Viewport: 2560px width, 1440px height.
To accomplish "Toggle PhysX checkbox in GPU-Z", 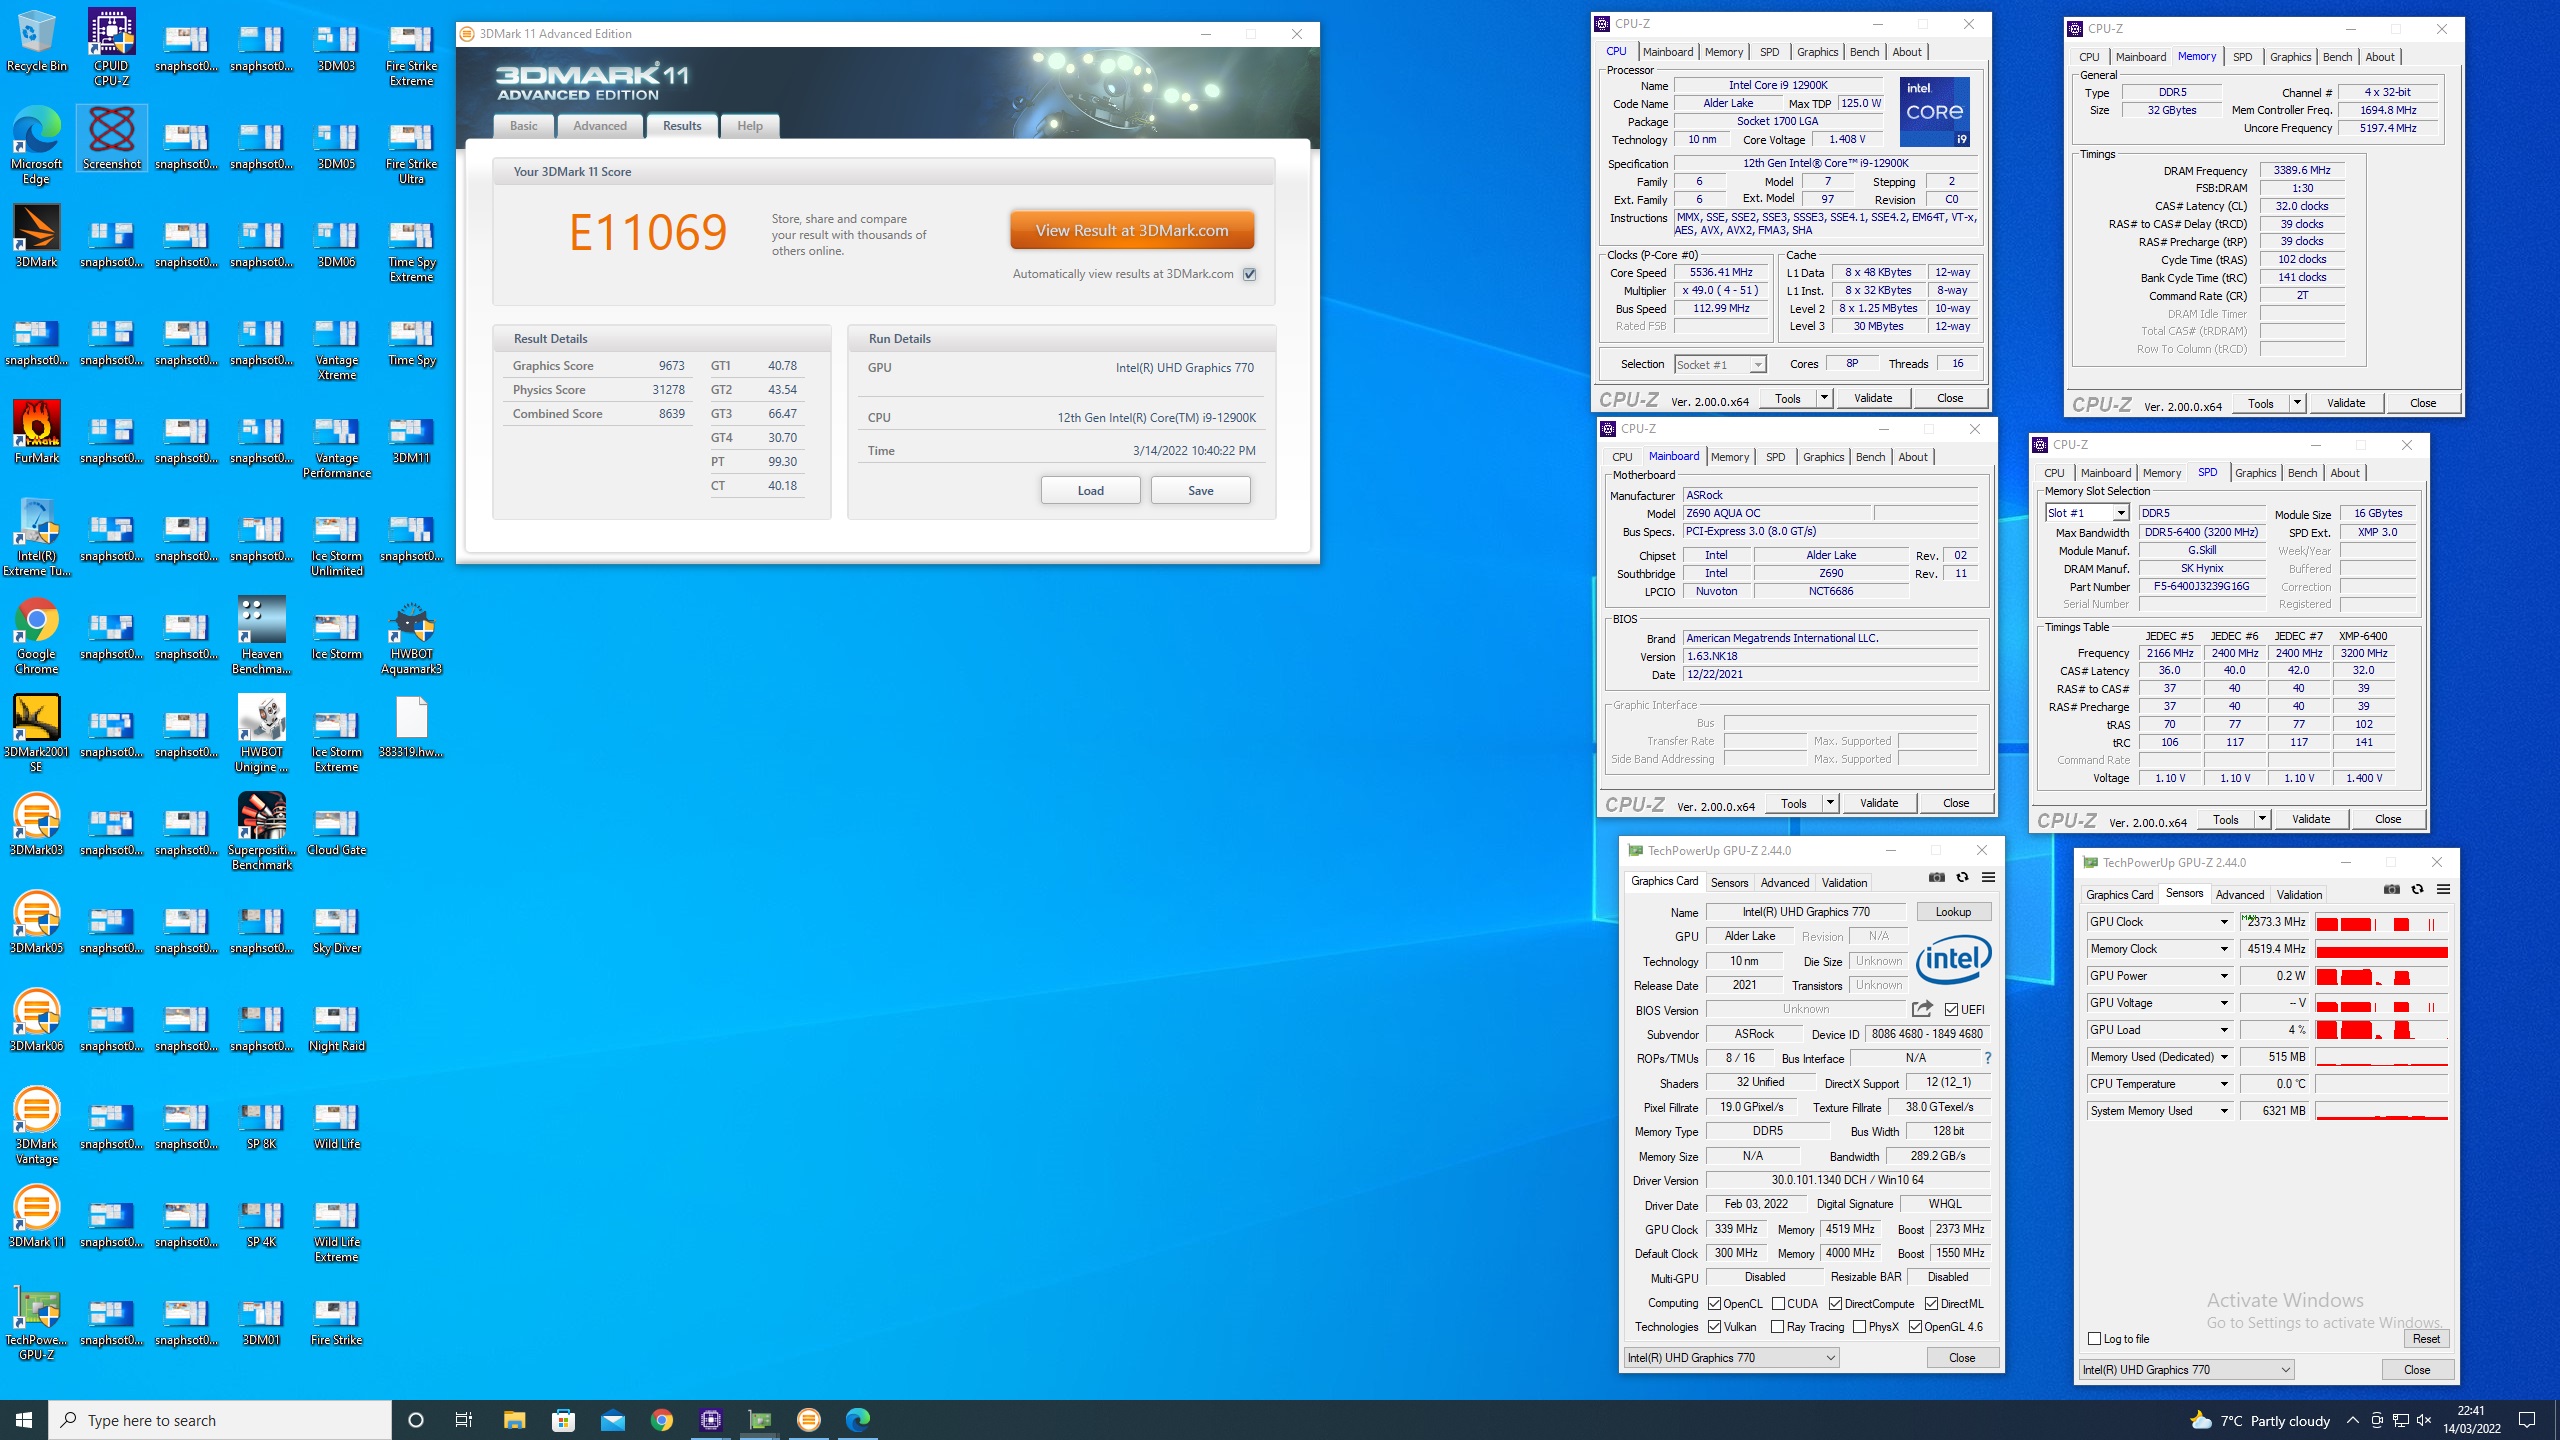I will click(1859, 1327).
